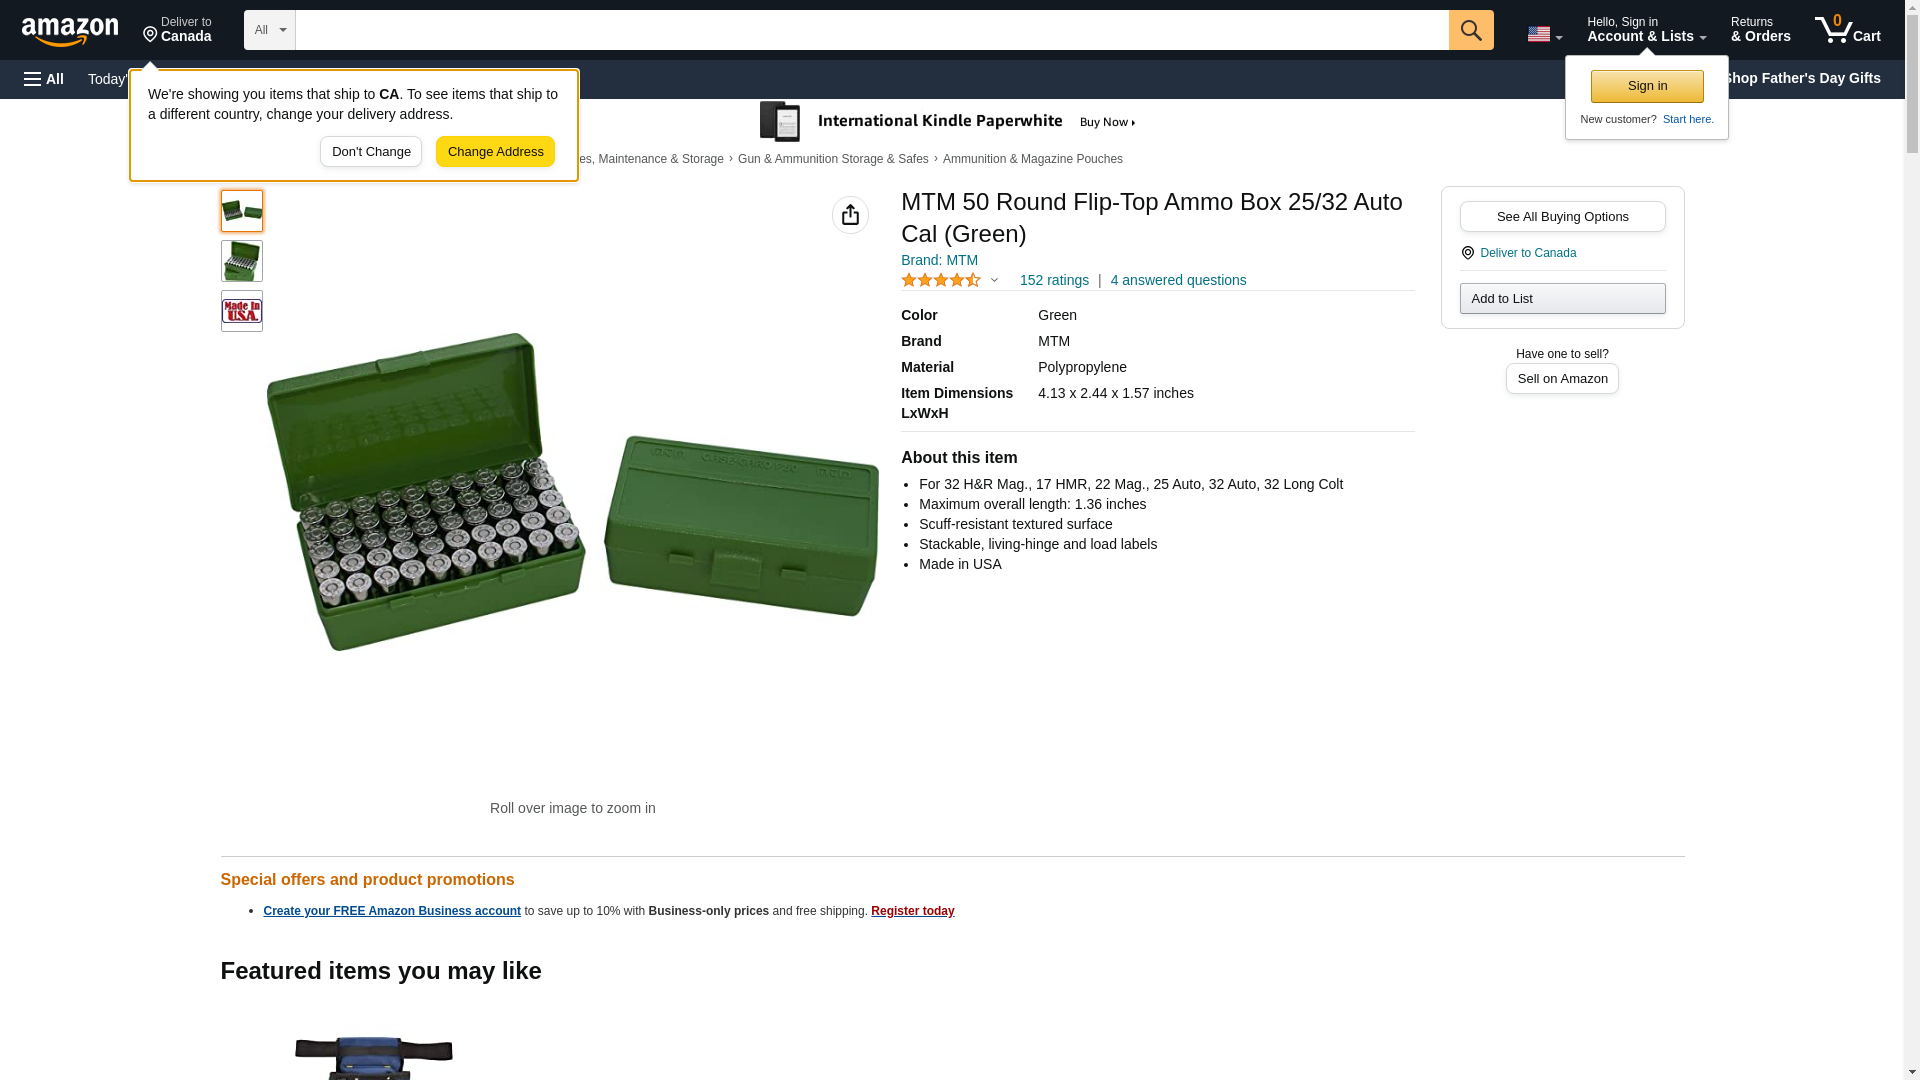Expand Account & Lists menu
Viewport: 1920px width, 1080px height.
(x=1646, y=30)
